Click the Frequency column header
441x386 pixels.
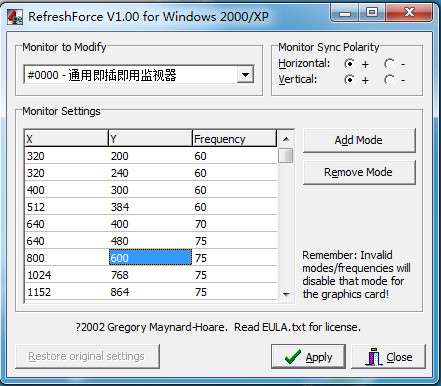coord(234,139)
